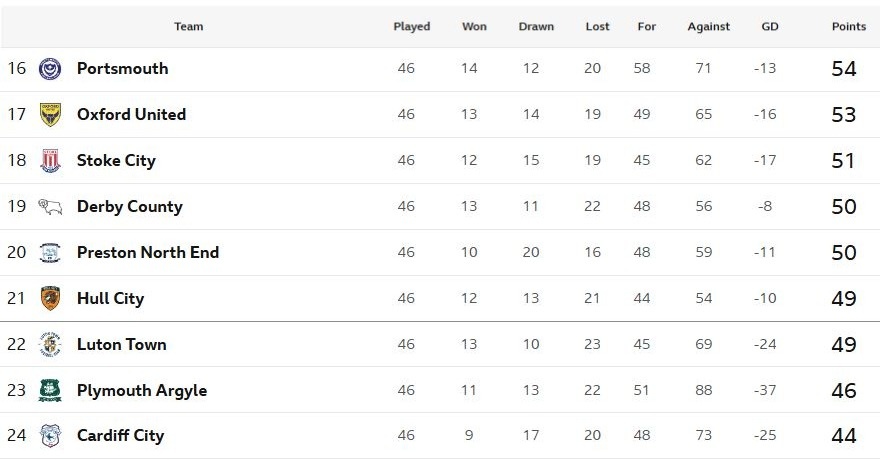
Task: Click the GD column header
Action: coord(767,27)
